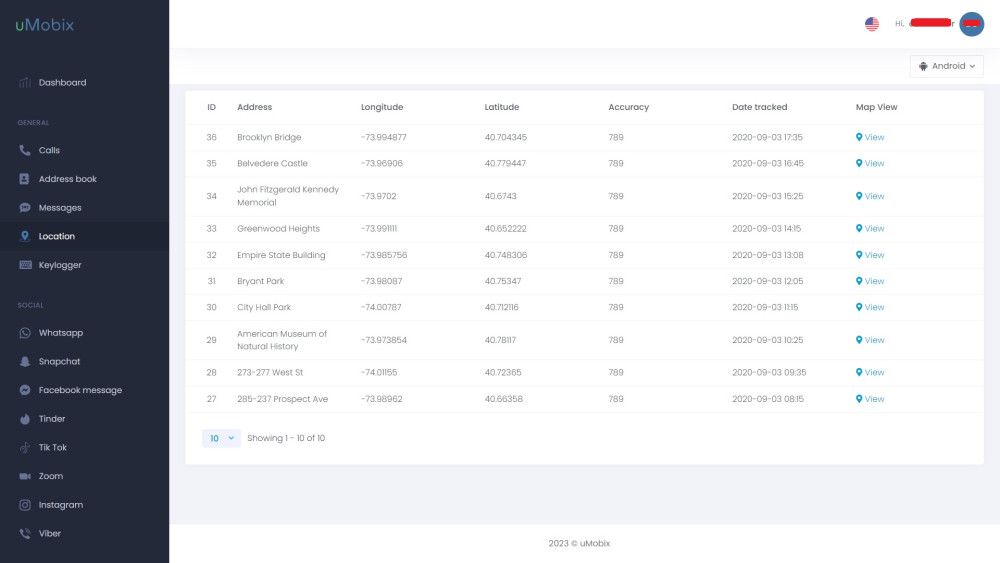This screenshot has height=563, width=1000.
Task: Click the Keylogger keyboard icon
Action: 25,265
